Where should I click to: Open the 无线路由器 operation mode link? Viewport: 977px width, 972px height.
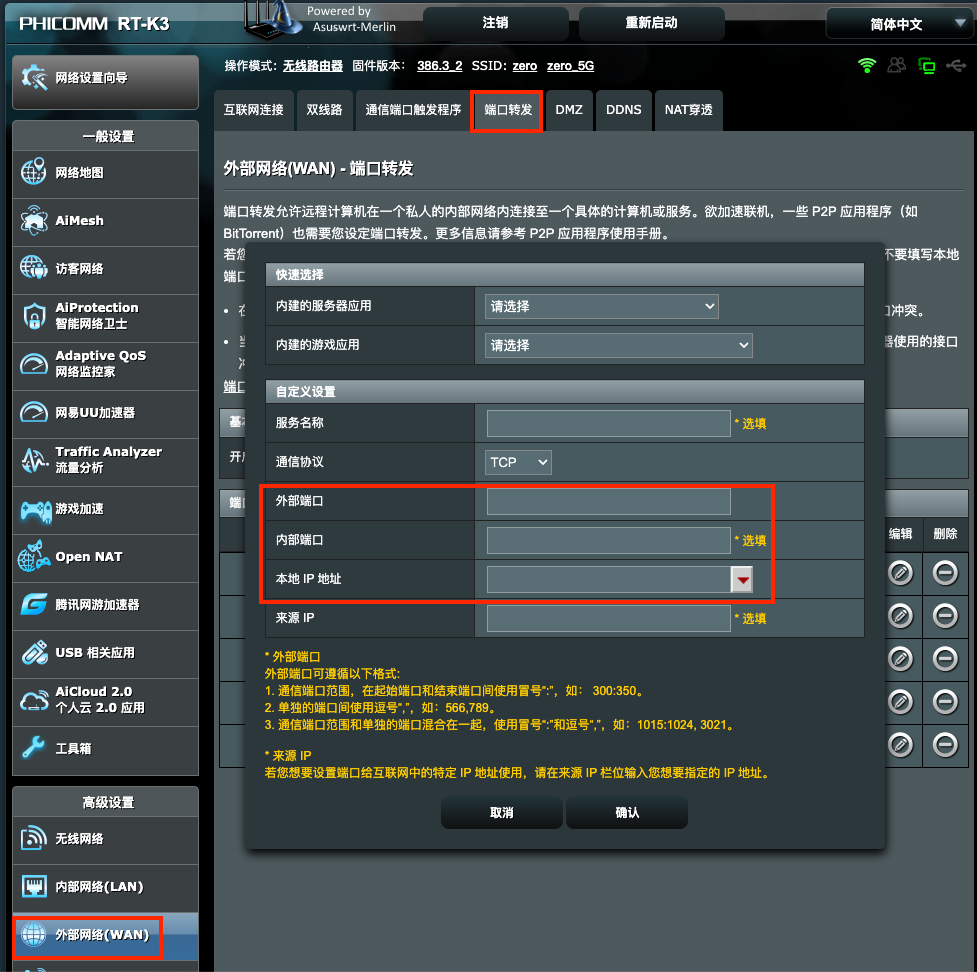[313, 66]
